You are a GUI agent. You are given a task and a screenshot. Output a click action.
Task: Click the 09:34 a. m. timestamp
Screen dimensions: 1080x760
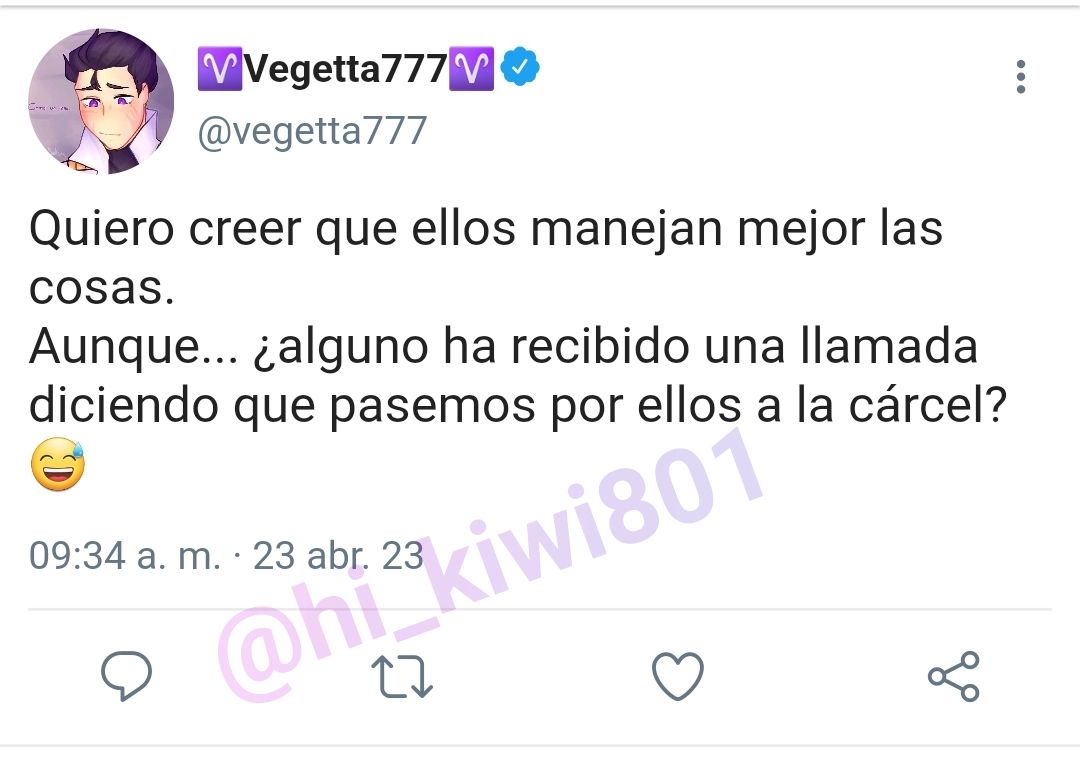click(125, 555)
